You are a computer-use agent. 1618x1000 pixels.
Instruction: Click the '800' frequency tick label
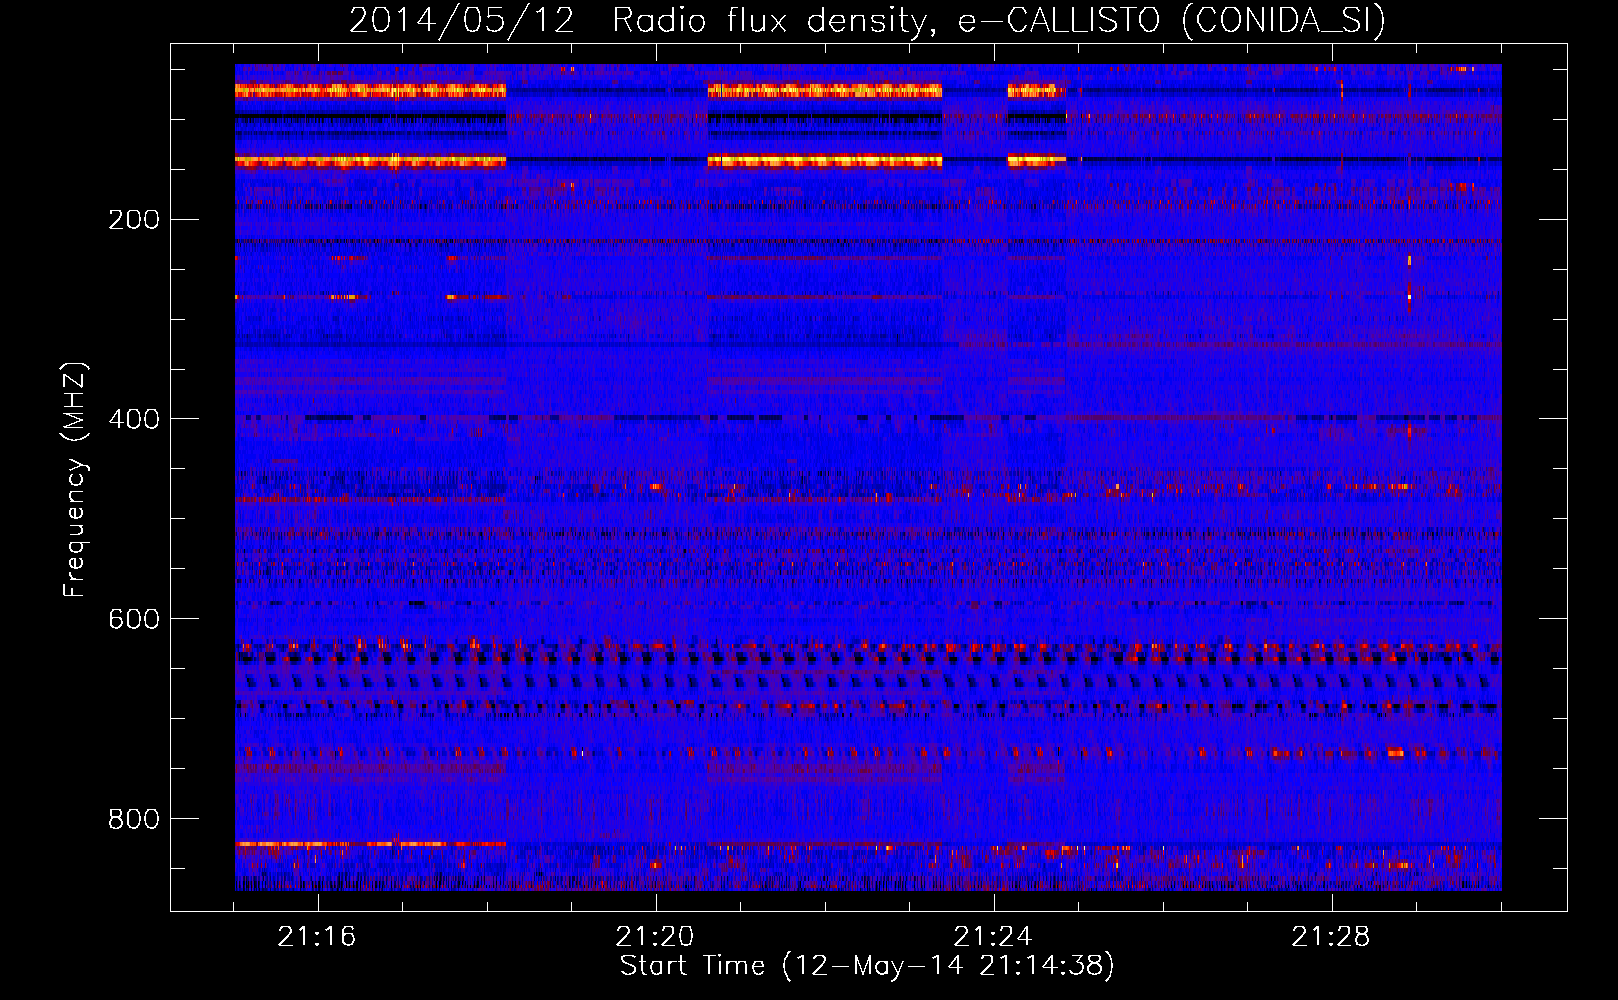coord(134,819)
